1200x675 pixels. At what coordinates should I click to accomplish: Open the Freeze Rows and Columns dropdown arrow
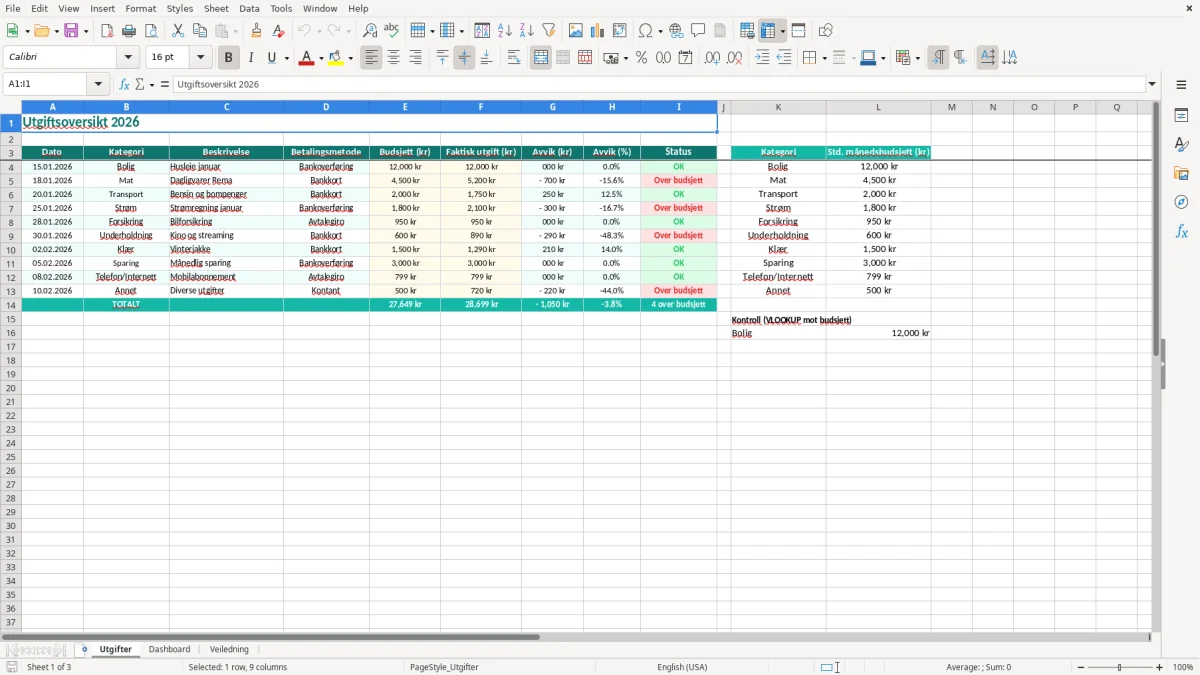(x=783, y=31)
